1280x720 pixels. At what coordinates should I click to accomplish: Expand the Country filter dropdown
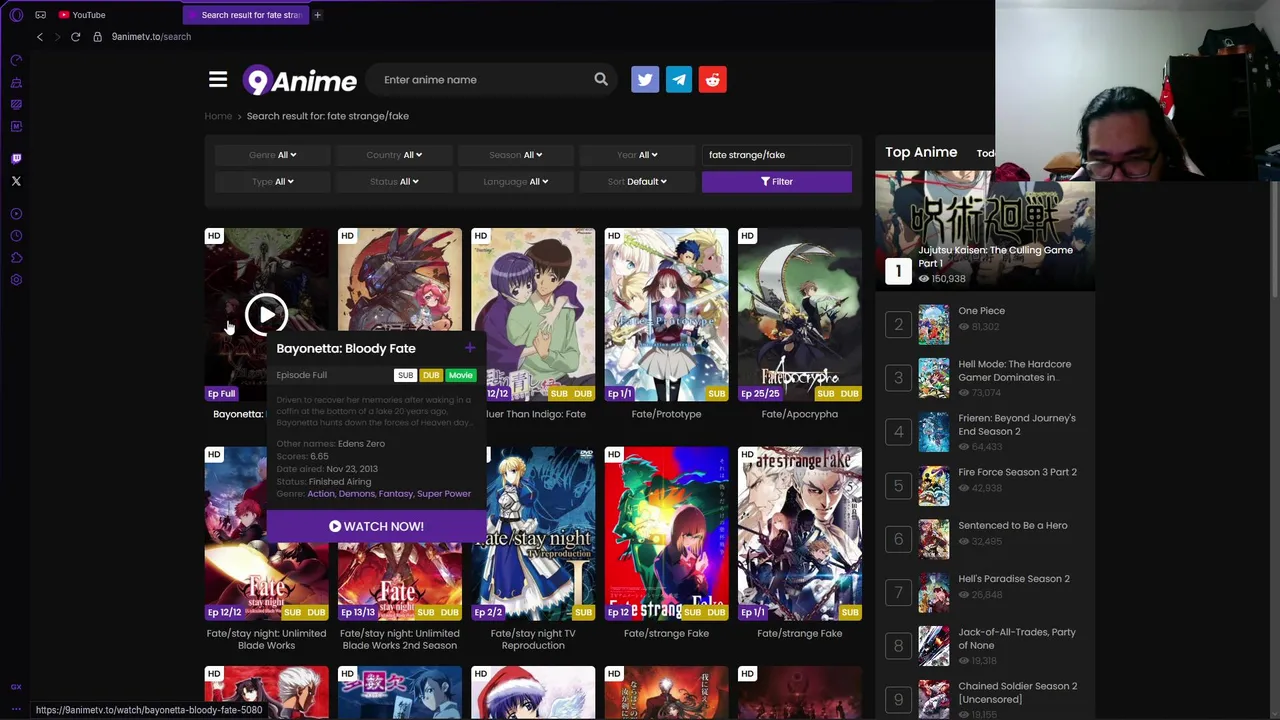[394, 155]
